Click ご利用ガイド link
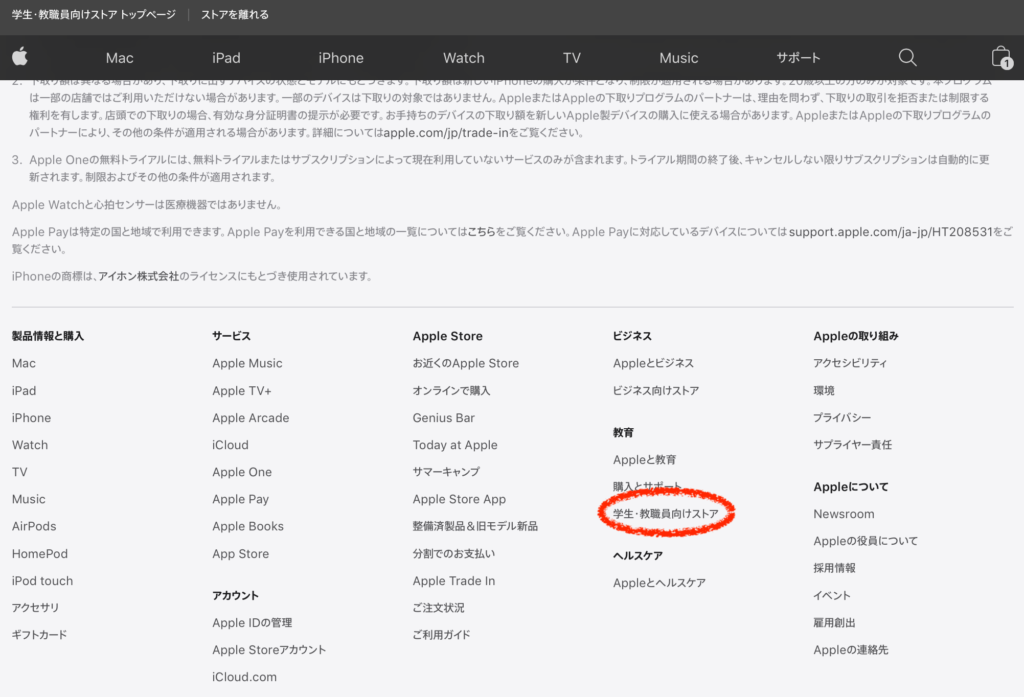The width and height of the screenshot is (1024, 697). (x=441, y=635)
